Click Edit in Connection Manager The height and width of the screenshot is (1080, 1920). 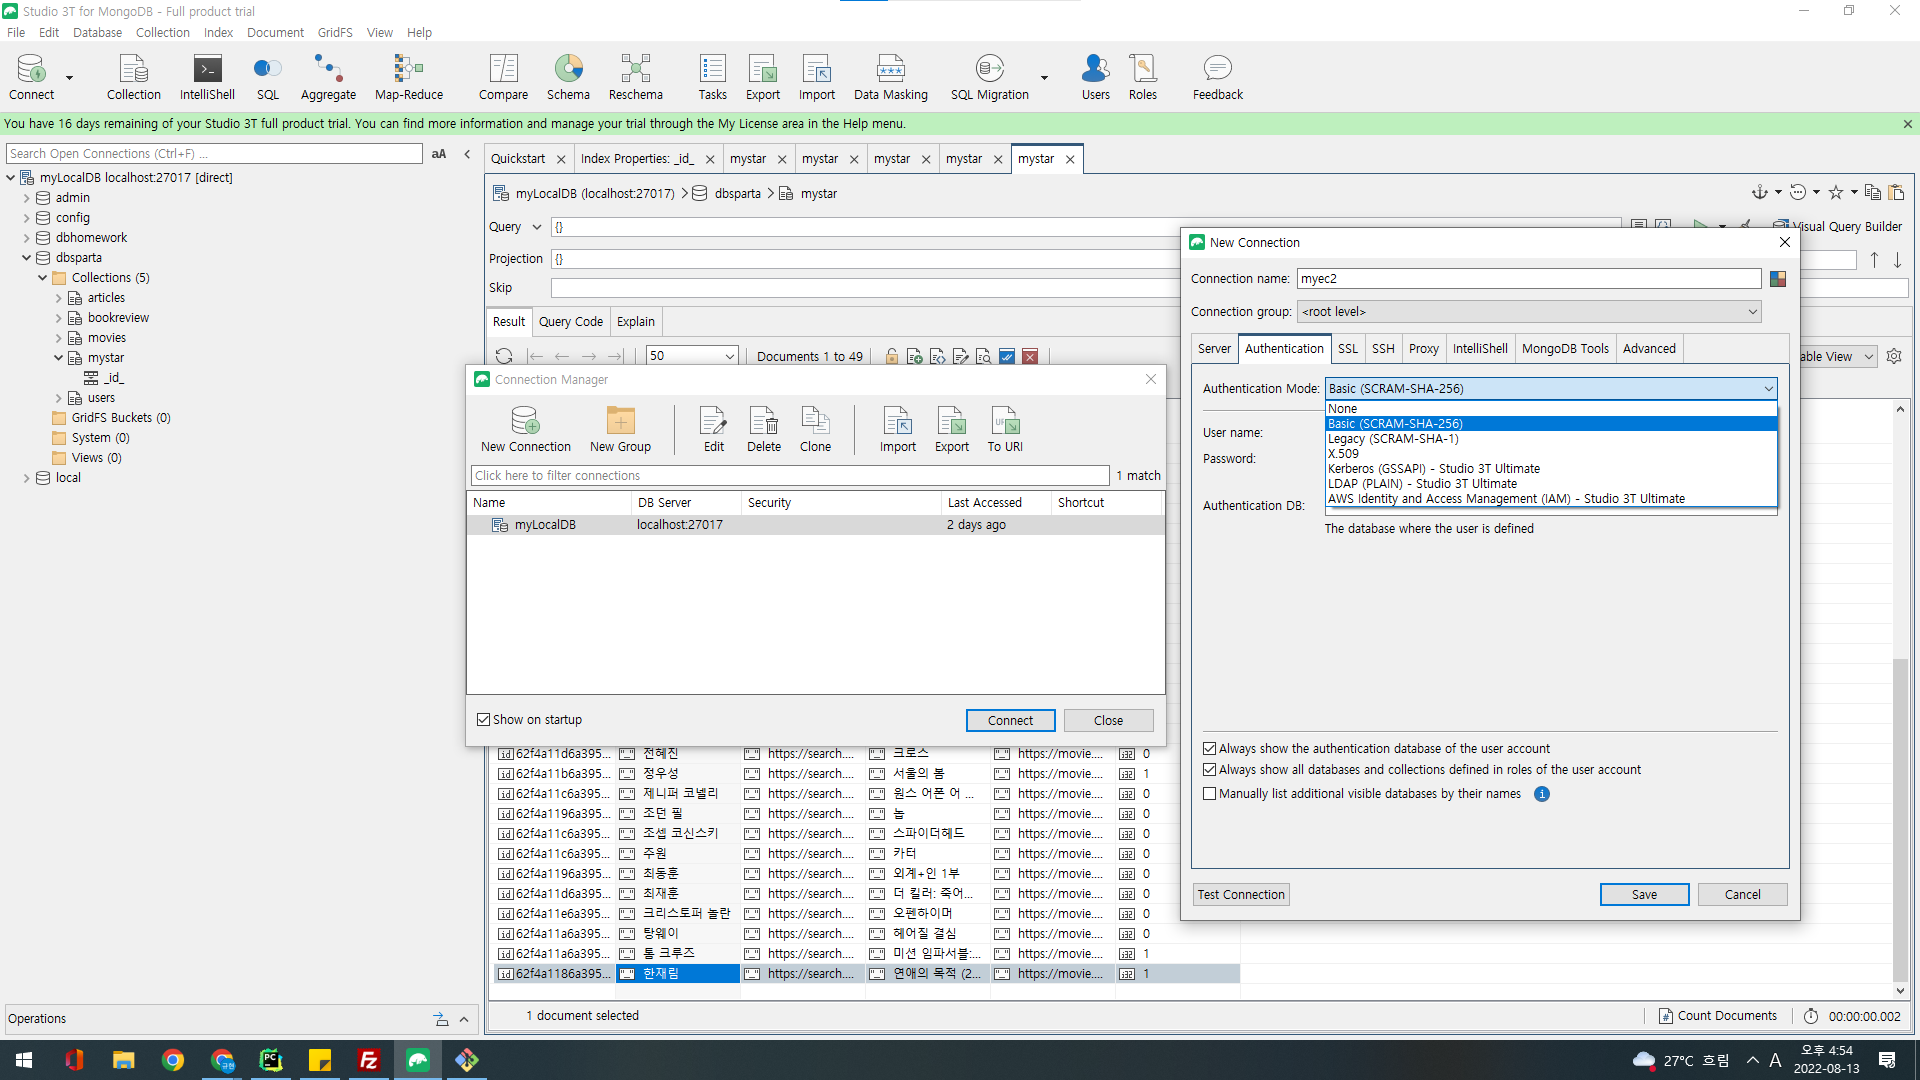[x=713, y=429]
